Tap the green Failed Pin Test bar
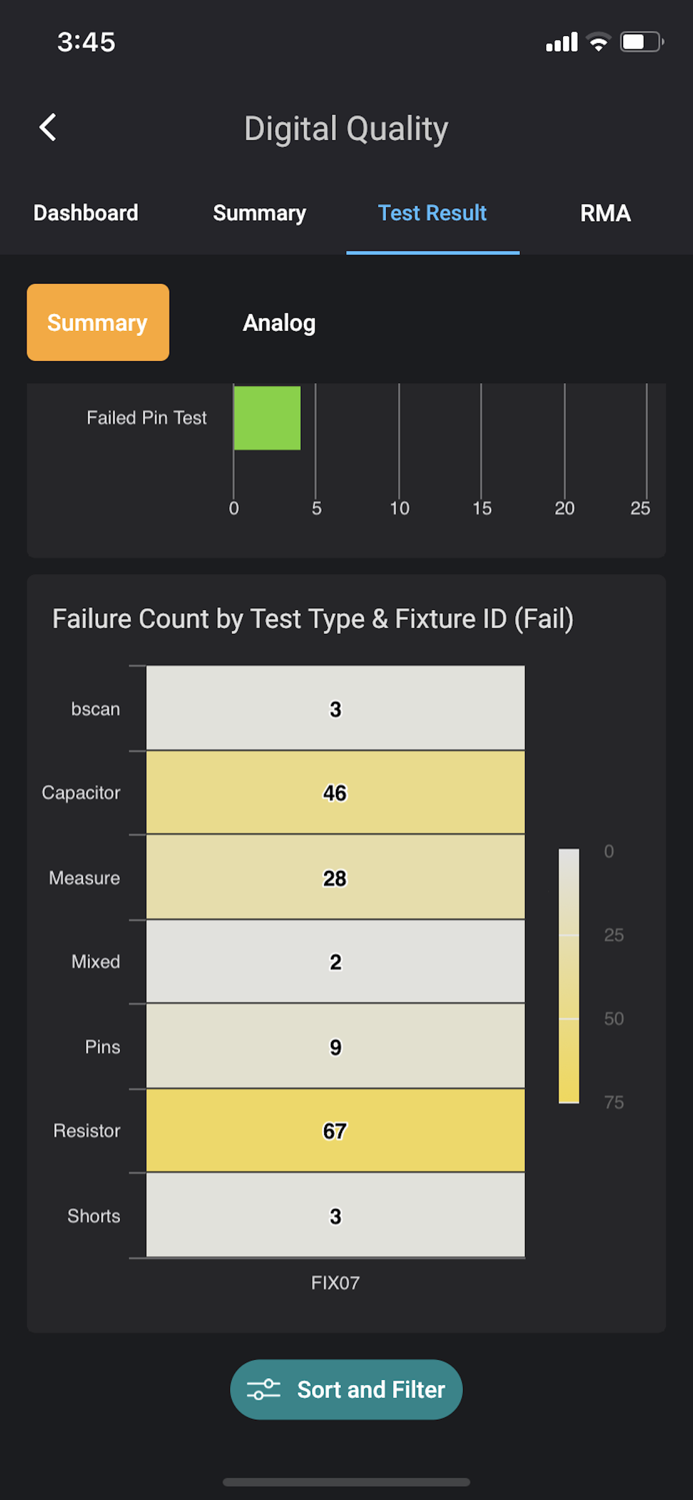 tap(267, 418)
